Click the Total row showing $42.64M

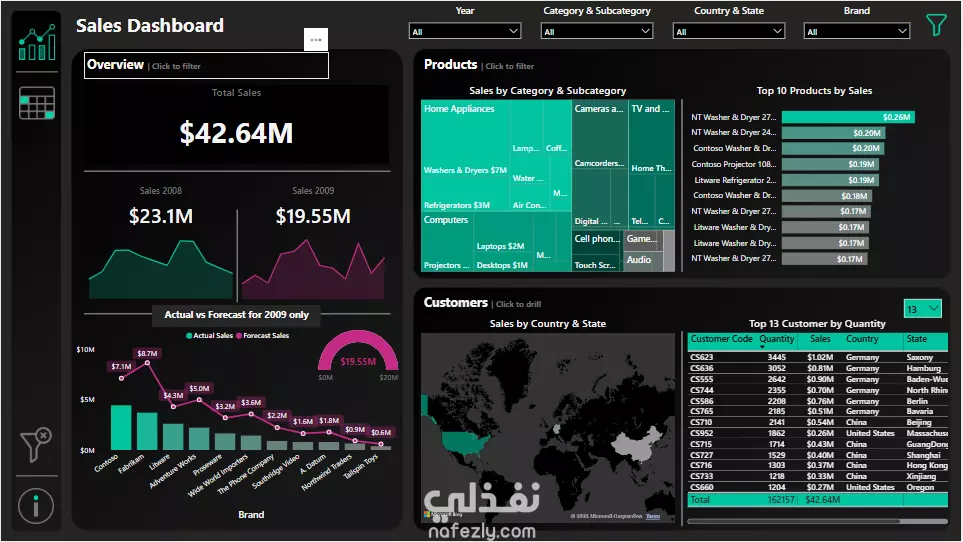tap(818, 500)
